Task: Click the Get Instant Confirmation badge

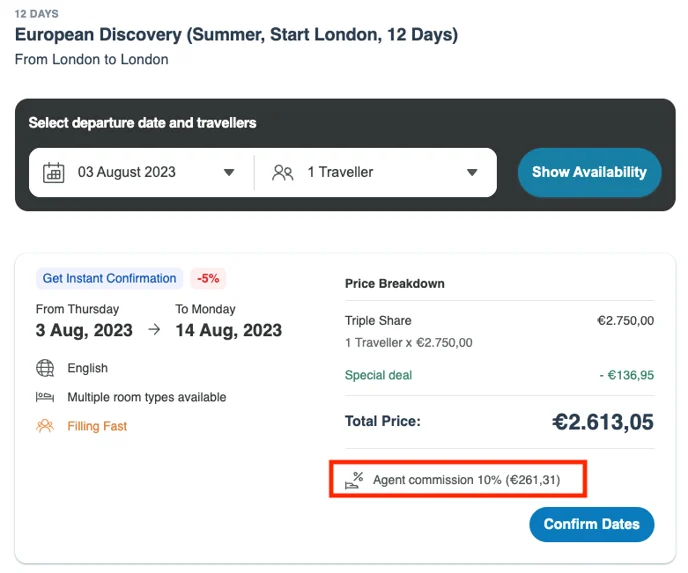Action: [x=109, y=278]
